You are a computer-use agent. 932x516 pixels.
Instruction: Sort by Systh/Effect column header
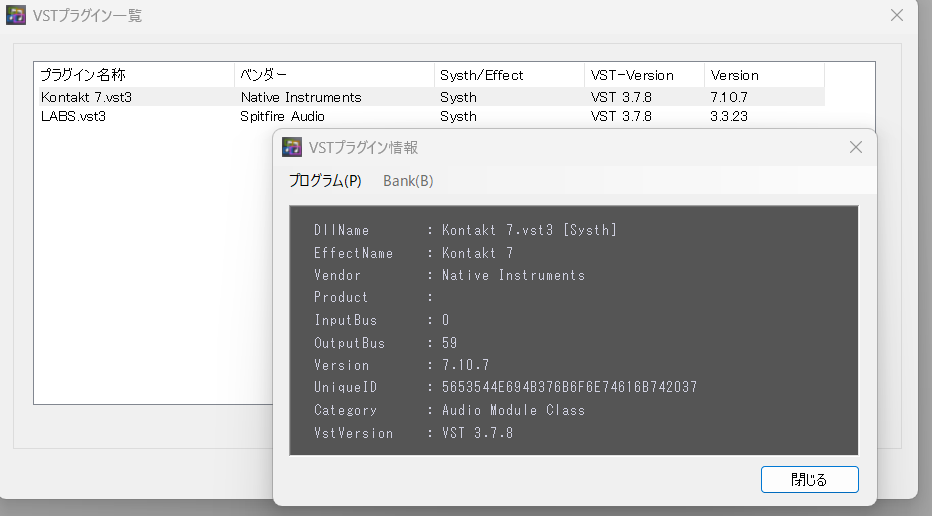509,75
